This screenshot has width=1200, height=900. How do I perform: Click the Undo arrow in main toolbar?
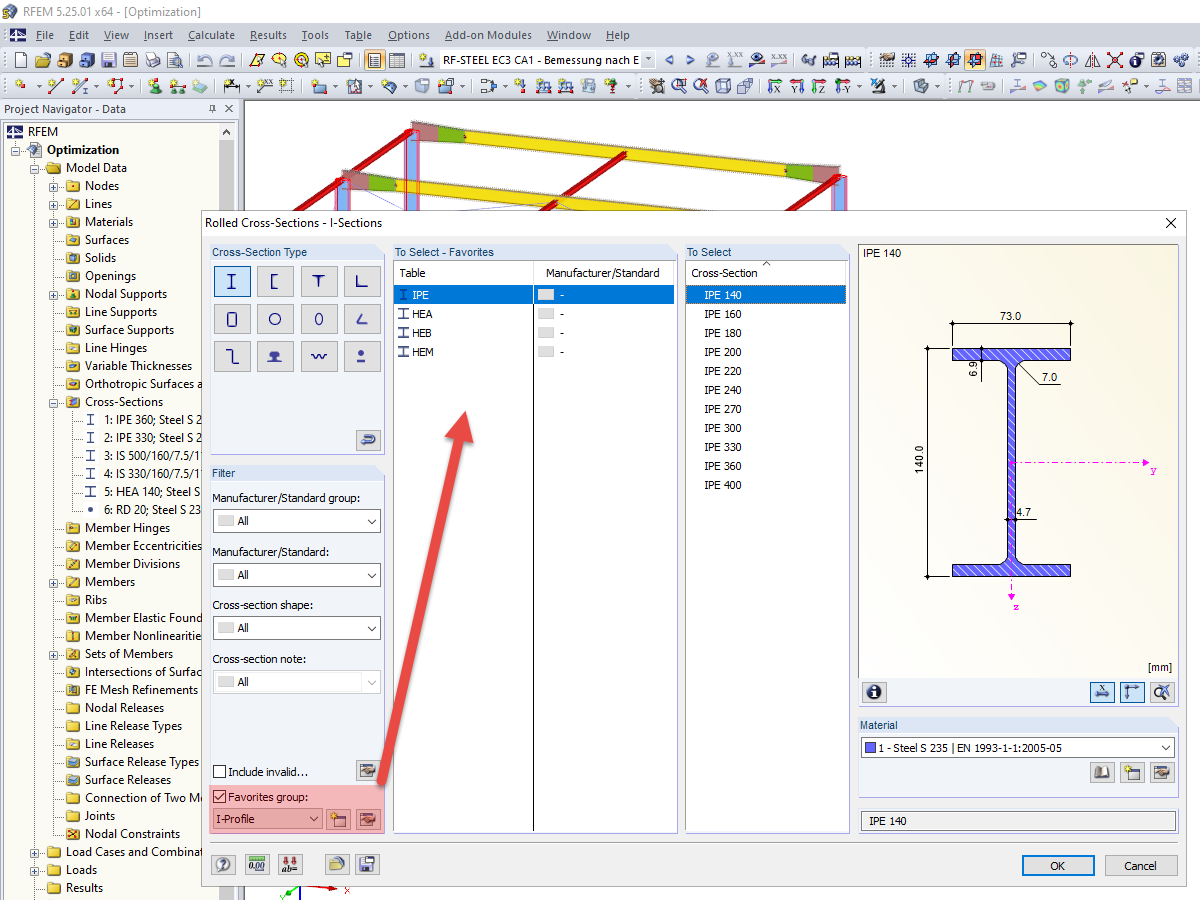pos(204,60)
